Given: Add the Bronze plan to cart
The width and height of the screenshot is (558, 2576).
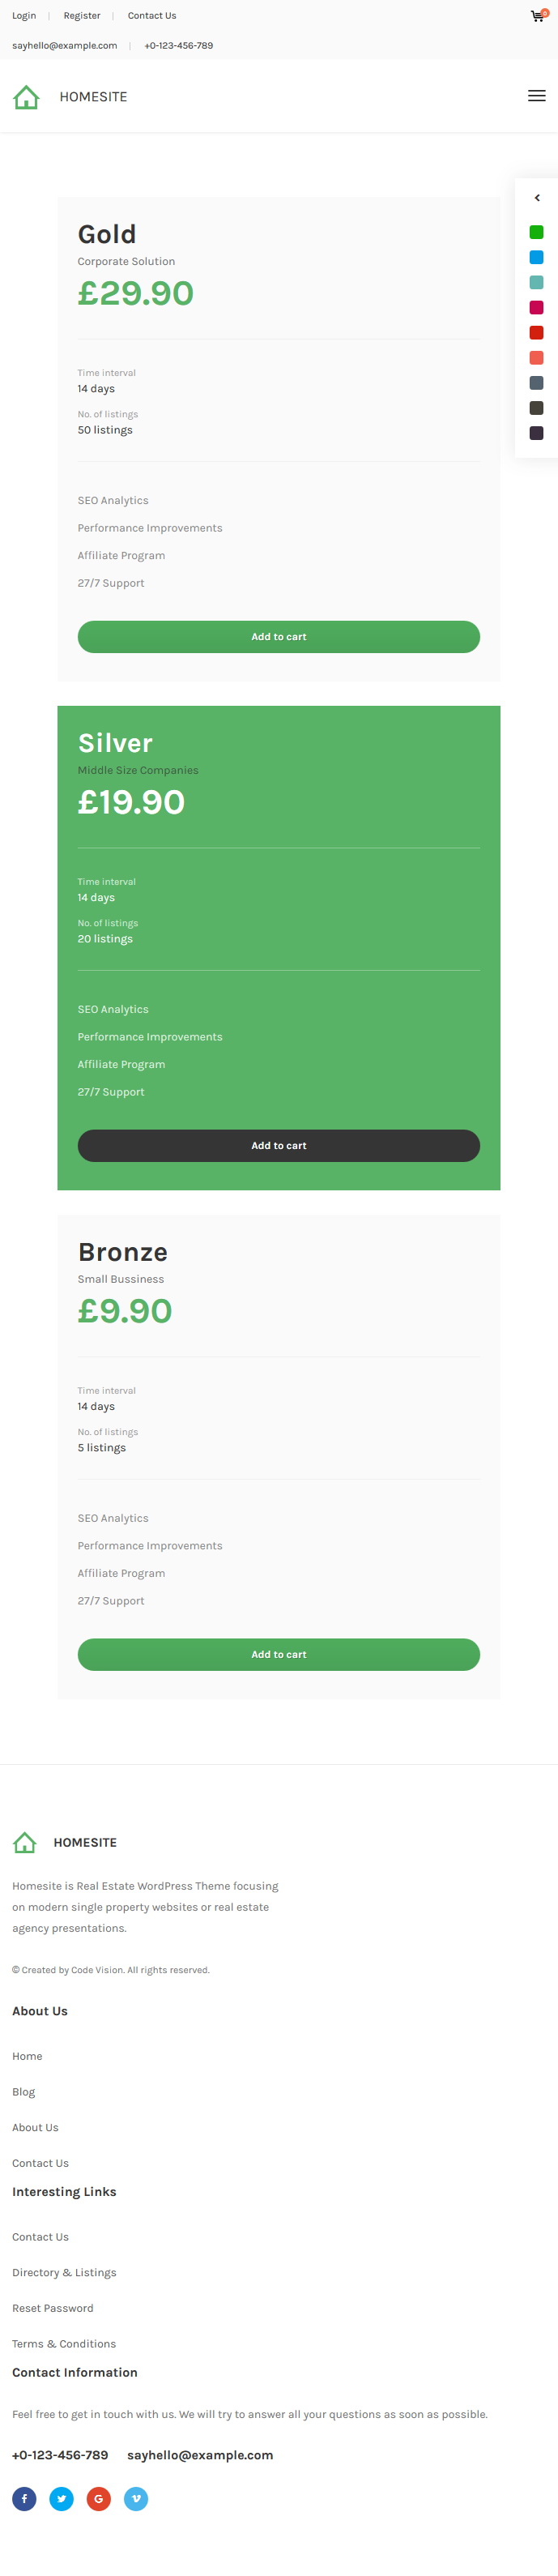Looking at the screenshot, I should (279, 1654).
